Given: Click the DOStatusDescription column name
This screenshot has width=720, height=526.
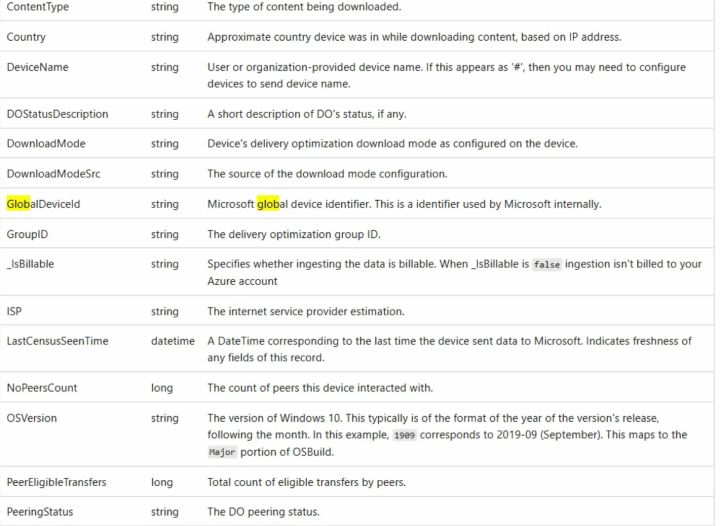Looking at the screenshot, I should [x=57, y=114].
